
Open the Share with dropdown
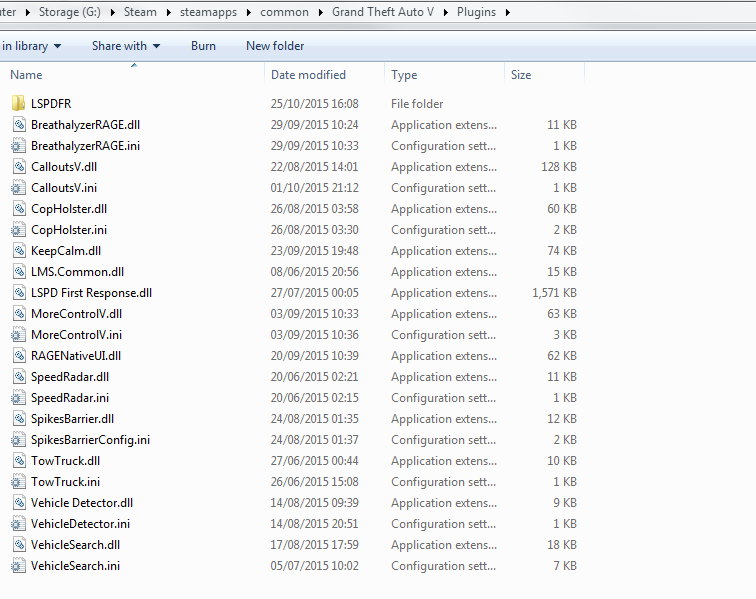(126, 46)
